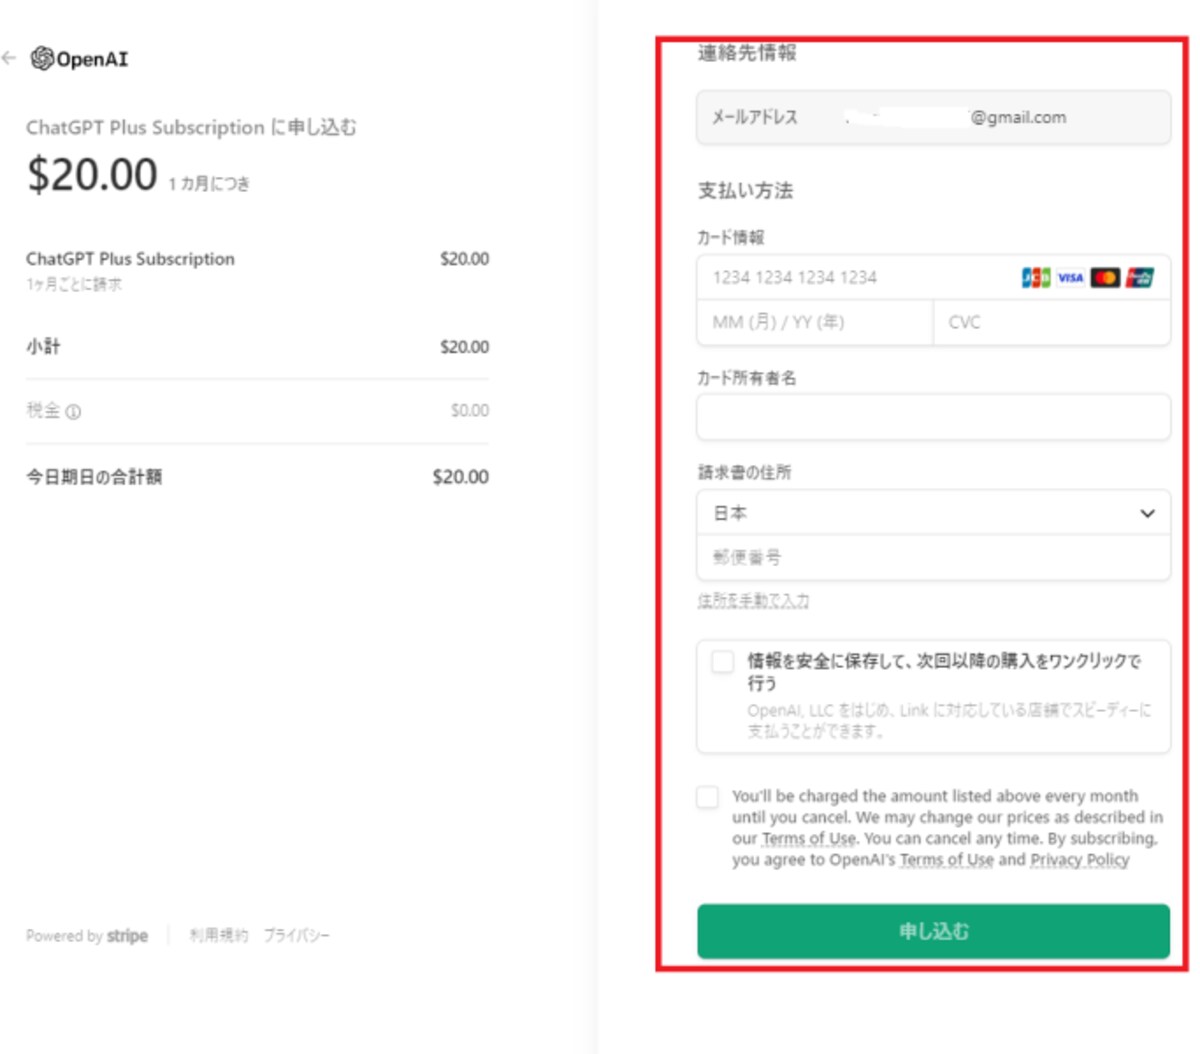Click the tax info icon next to 税金

[73, 411]
